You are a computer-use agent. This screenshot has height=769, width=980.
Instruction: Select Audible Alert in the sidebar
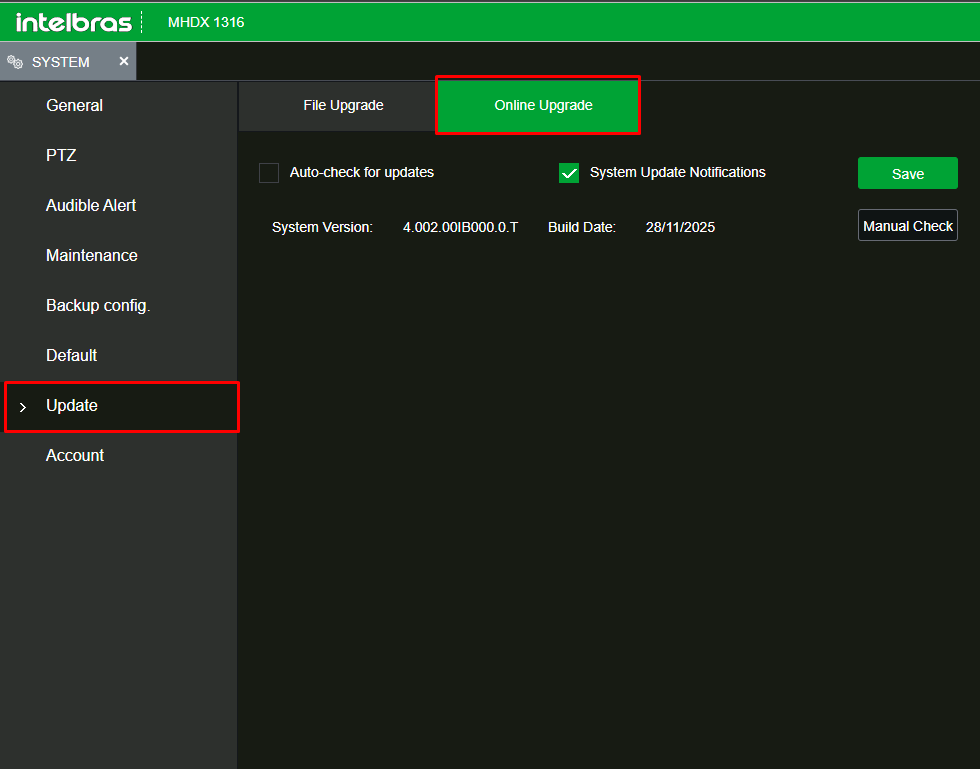(91, 205)
